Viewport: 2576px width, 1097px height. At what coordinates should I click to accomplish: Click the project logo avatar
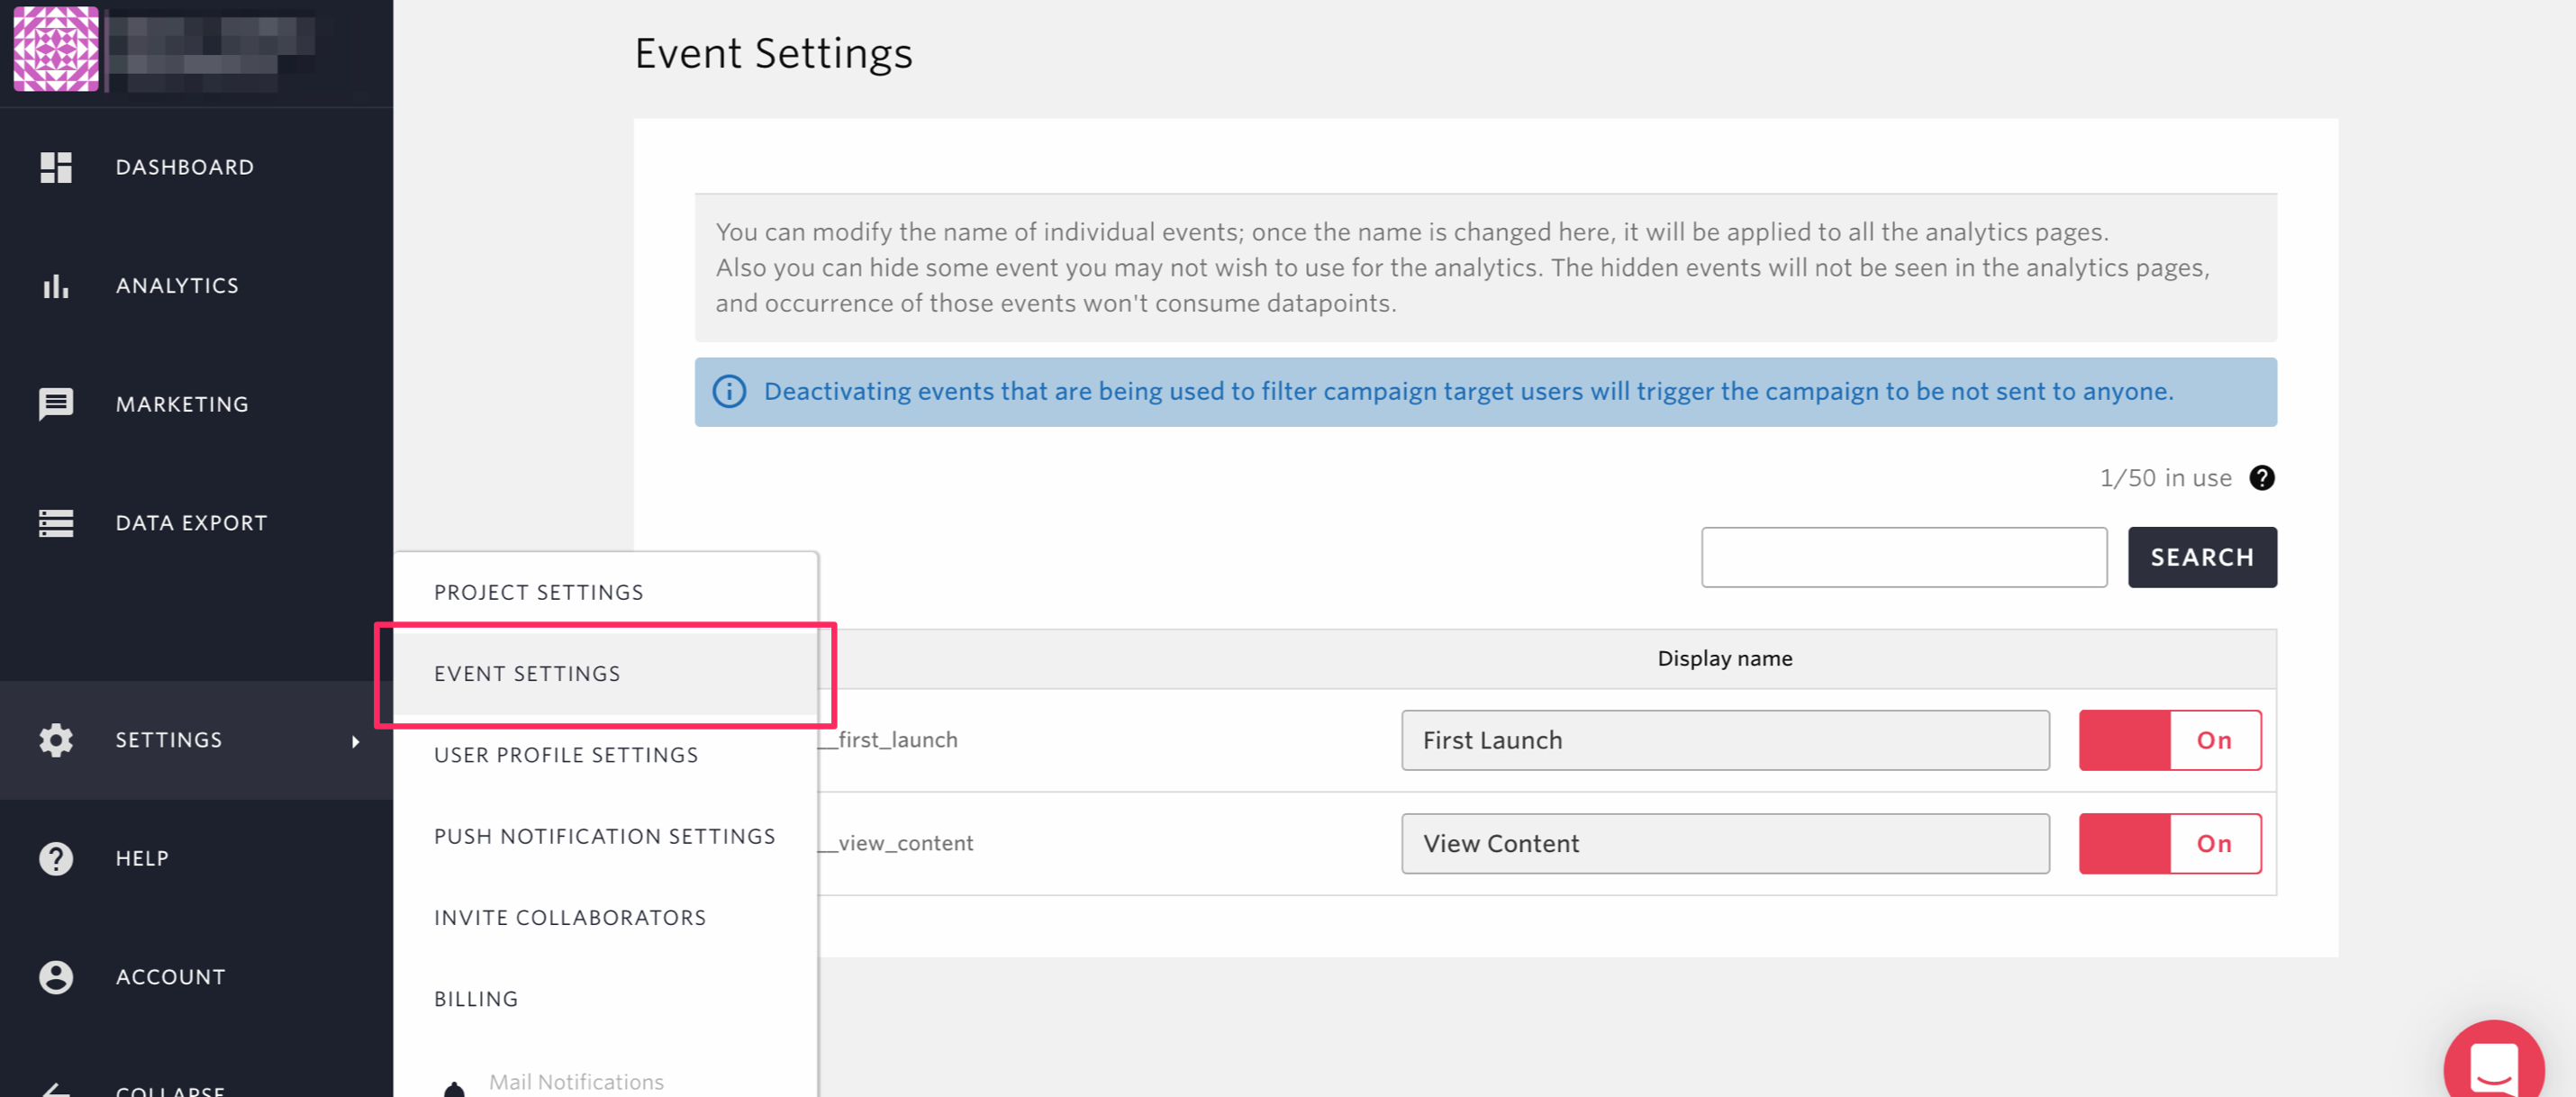[x=56, y=48]
